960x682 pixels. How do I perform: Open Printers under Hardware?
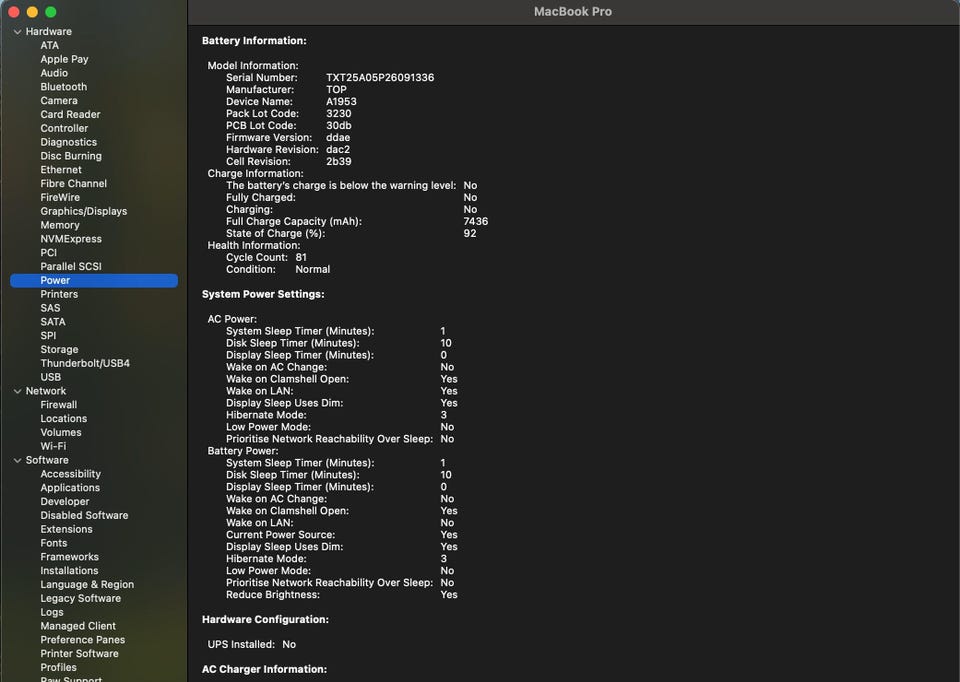tap(59, 294)
